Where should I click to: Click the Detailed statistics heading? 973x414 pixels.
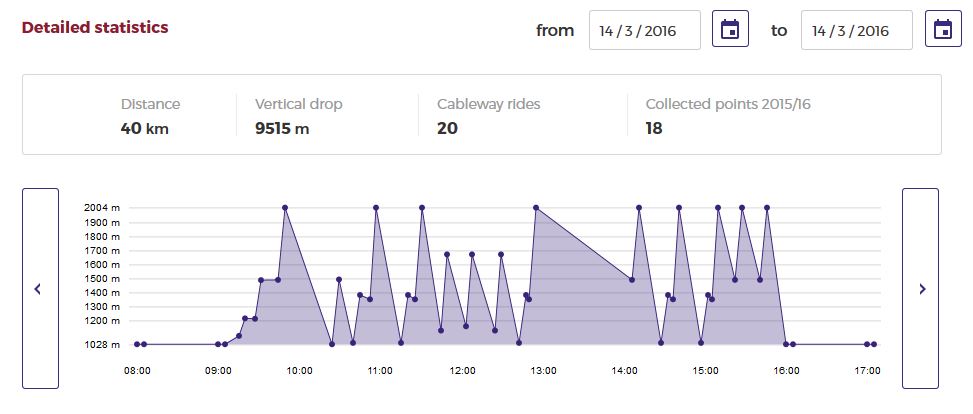click(x=95, y=28)
